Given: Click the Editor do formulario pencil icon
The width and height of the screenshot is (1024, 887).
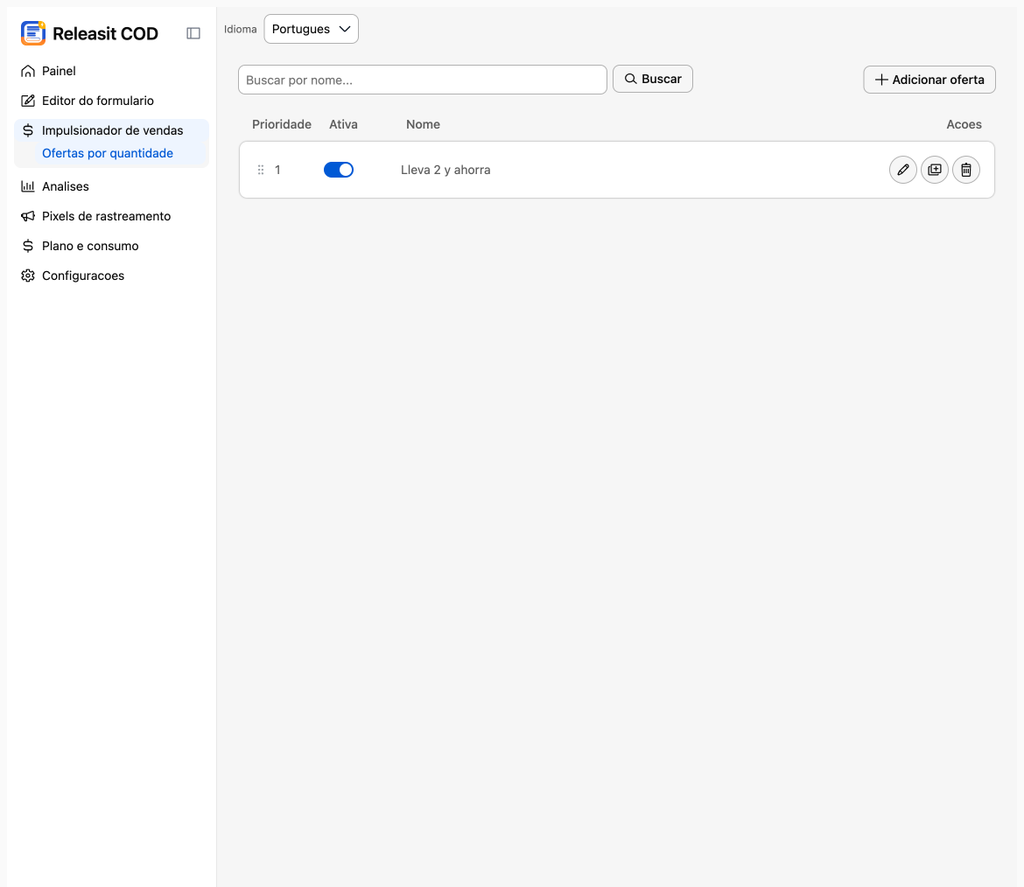Looking at the screenshot, I should click(x=27, y=101).
